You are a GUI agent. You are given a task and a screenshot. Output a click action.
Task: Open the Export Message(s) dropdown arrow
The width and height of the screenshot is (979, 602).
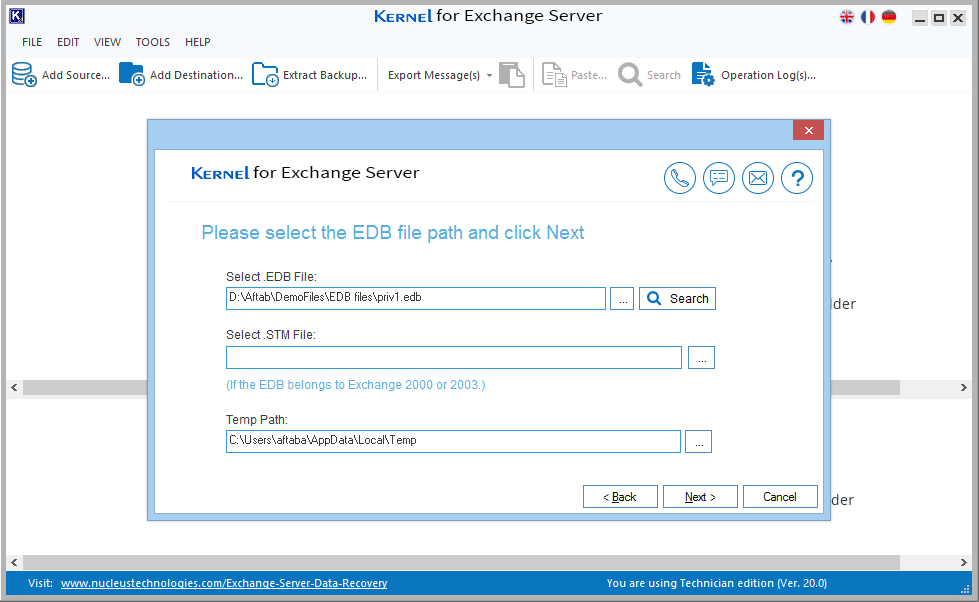[x=490, y=76]
